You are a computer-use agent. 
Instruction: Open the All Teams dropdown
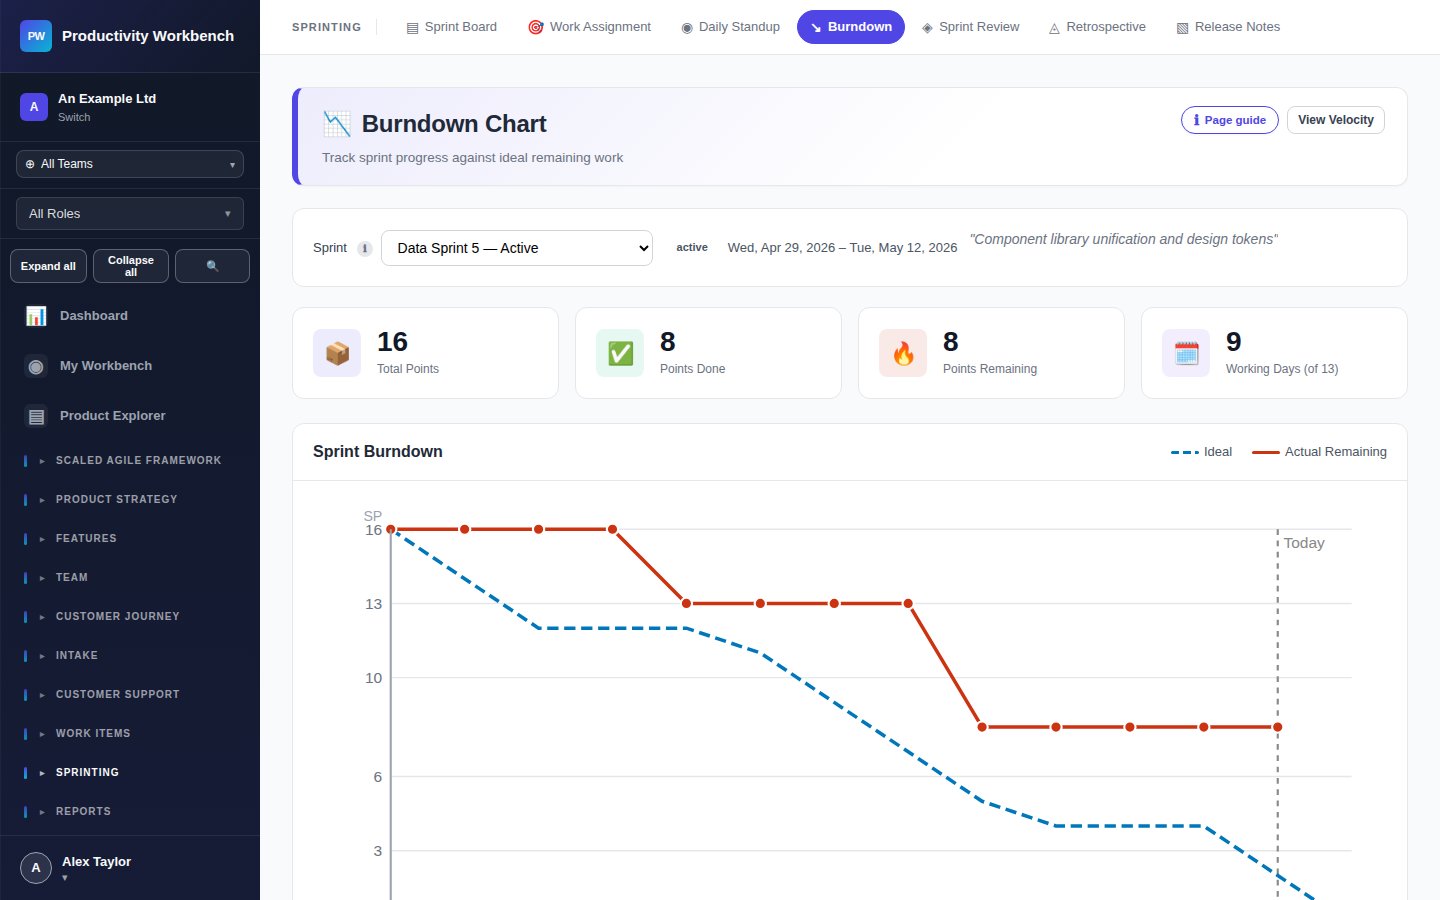(x=130, y=164)
